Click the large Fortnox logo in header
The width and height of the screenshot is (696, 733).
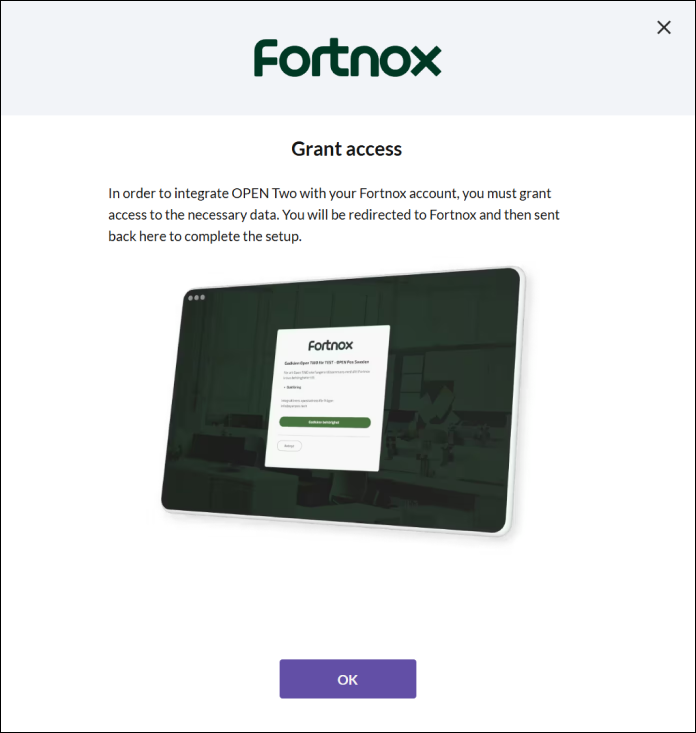(x=347, y=58)
